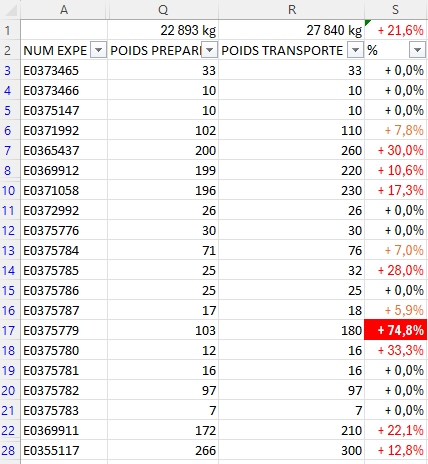Select cell E0369911
This screenshot has height=464, width=428.
(64, 431)
